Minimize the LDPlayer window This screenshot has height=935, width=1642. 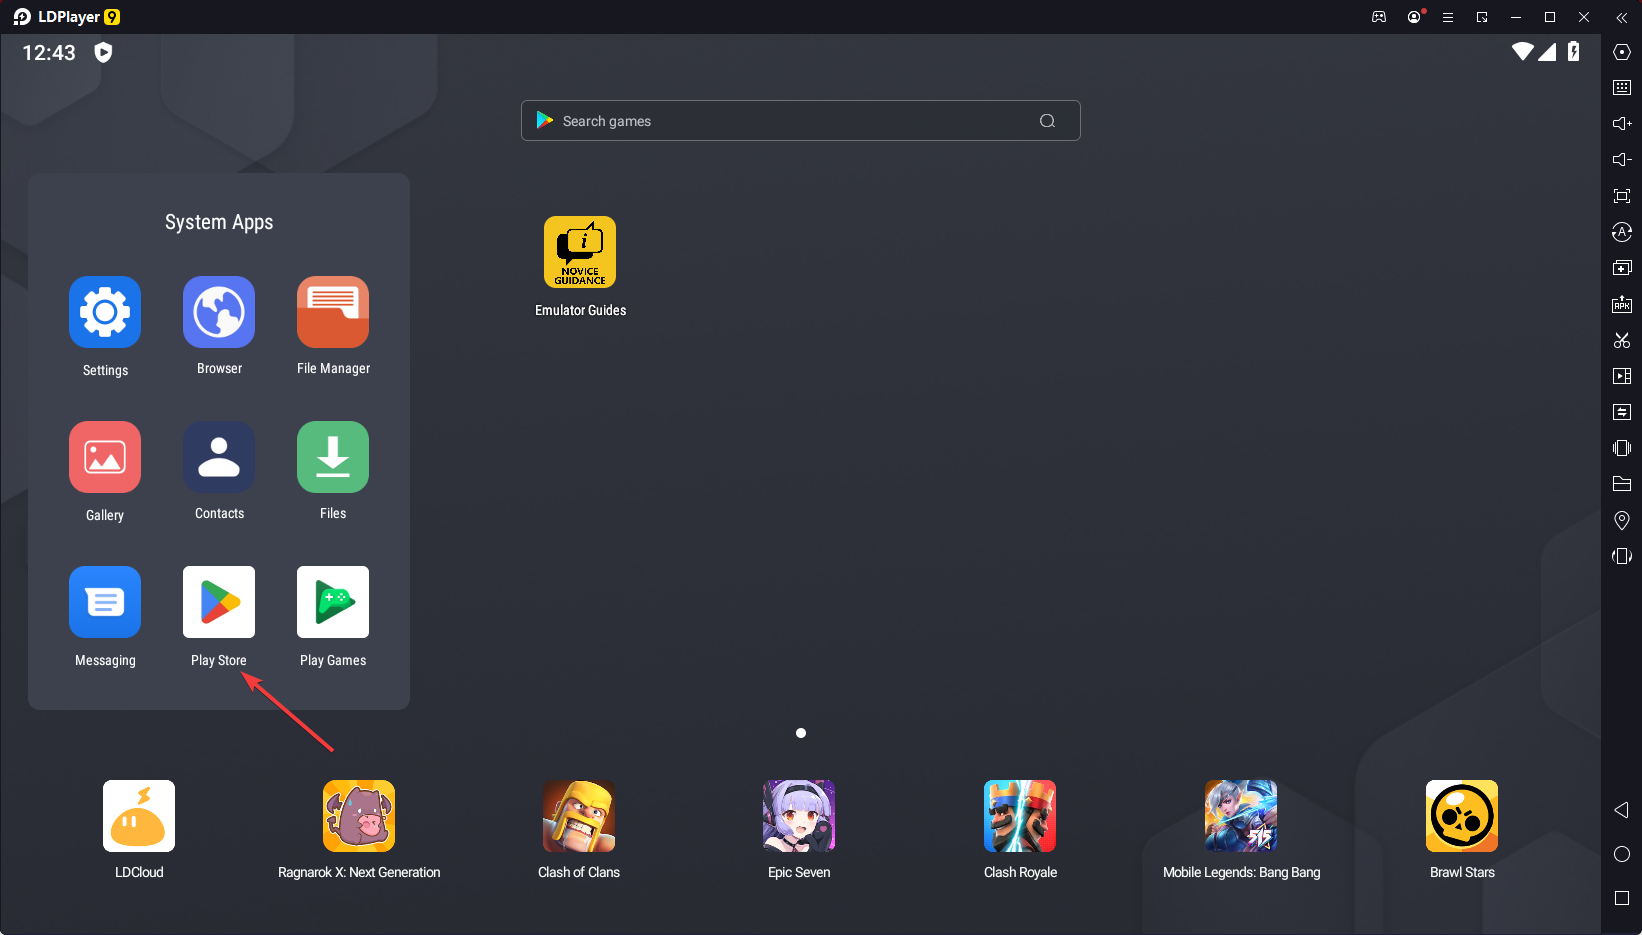click(x=1516, y=17)
